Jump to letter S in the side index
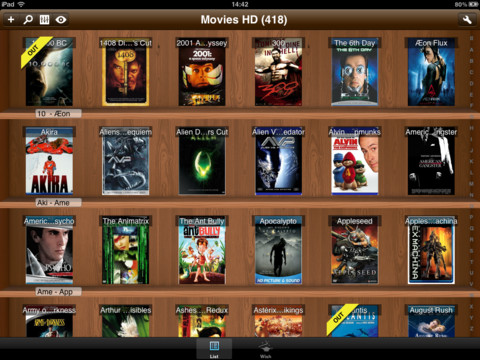This screenshot has height=360, width=480. [471, 251]
